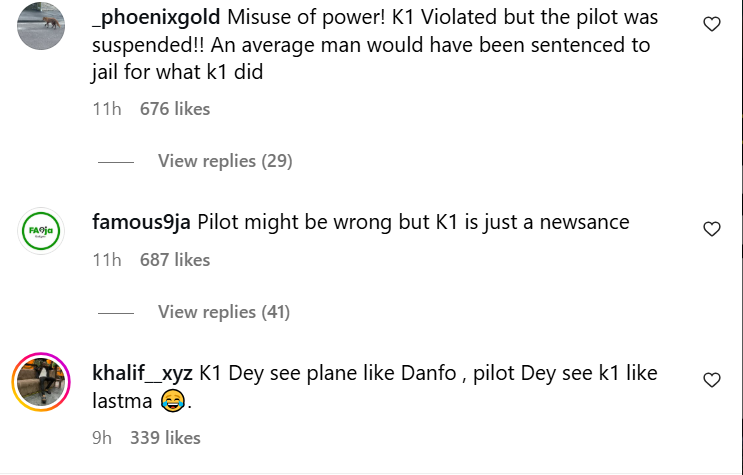Click the 9h timestamp on khalif__xyz's comment

point(102,438)
